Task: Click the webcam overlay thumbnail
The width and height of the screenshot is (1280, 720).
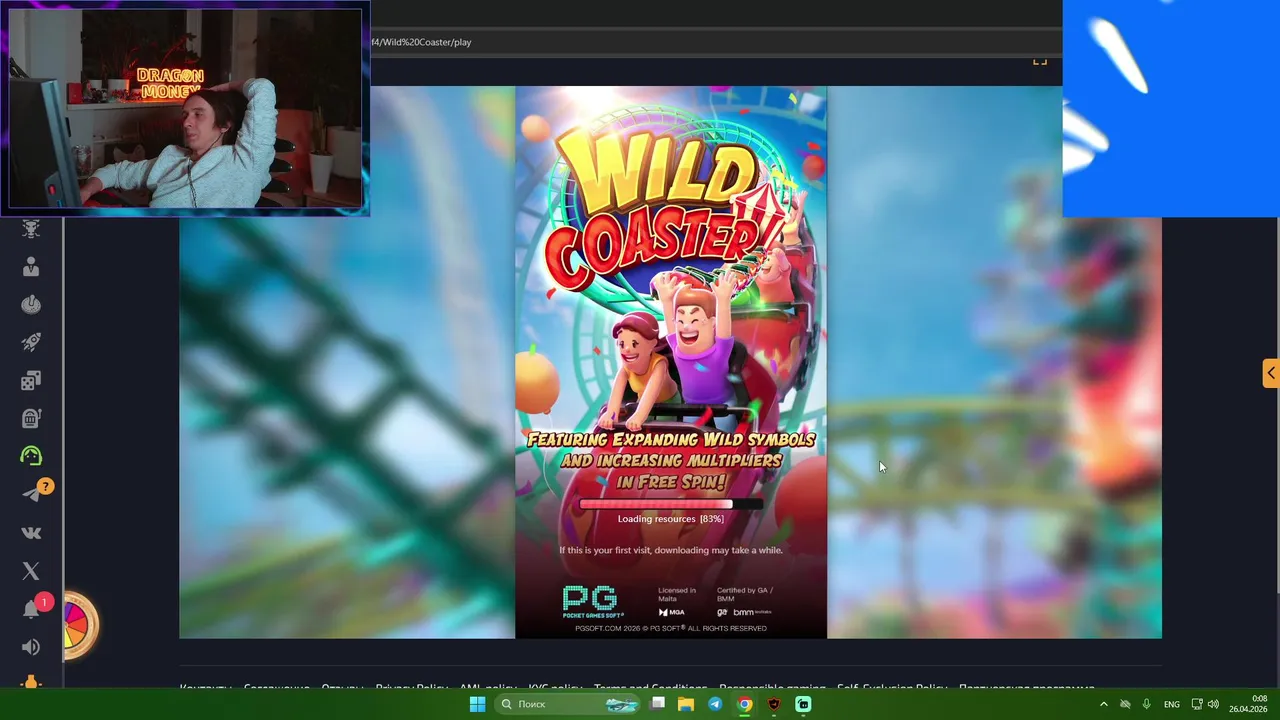Action: (185, 108)
